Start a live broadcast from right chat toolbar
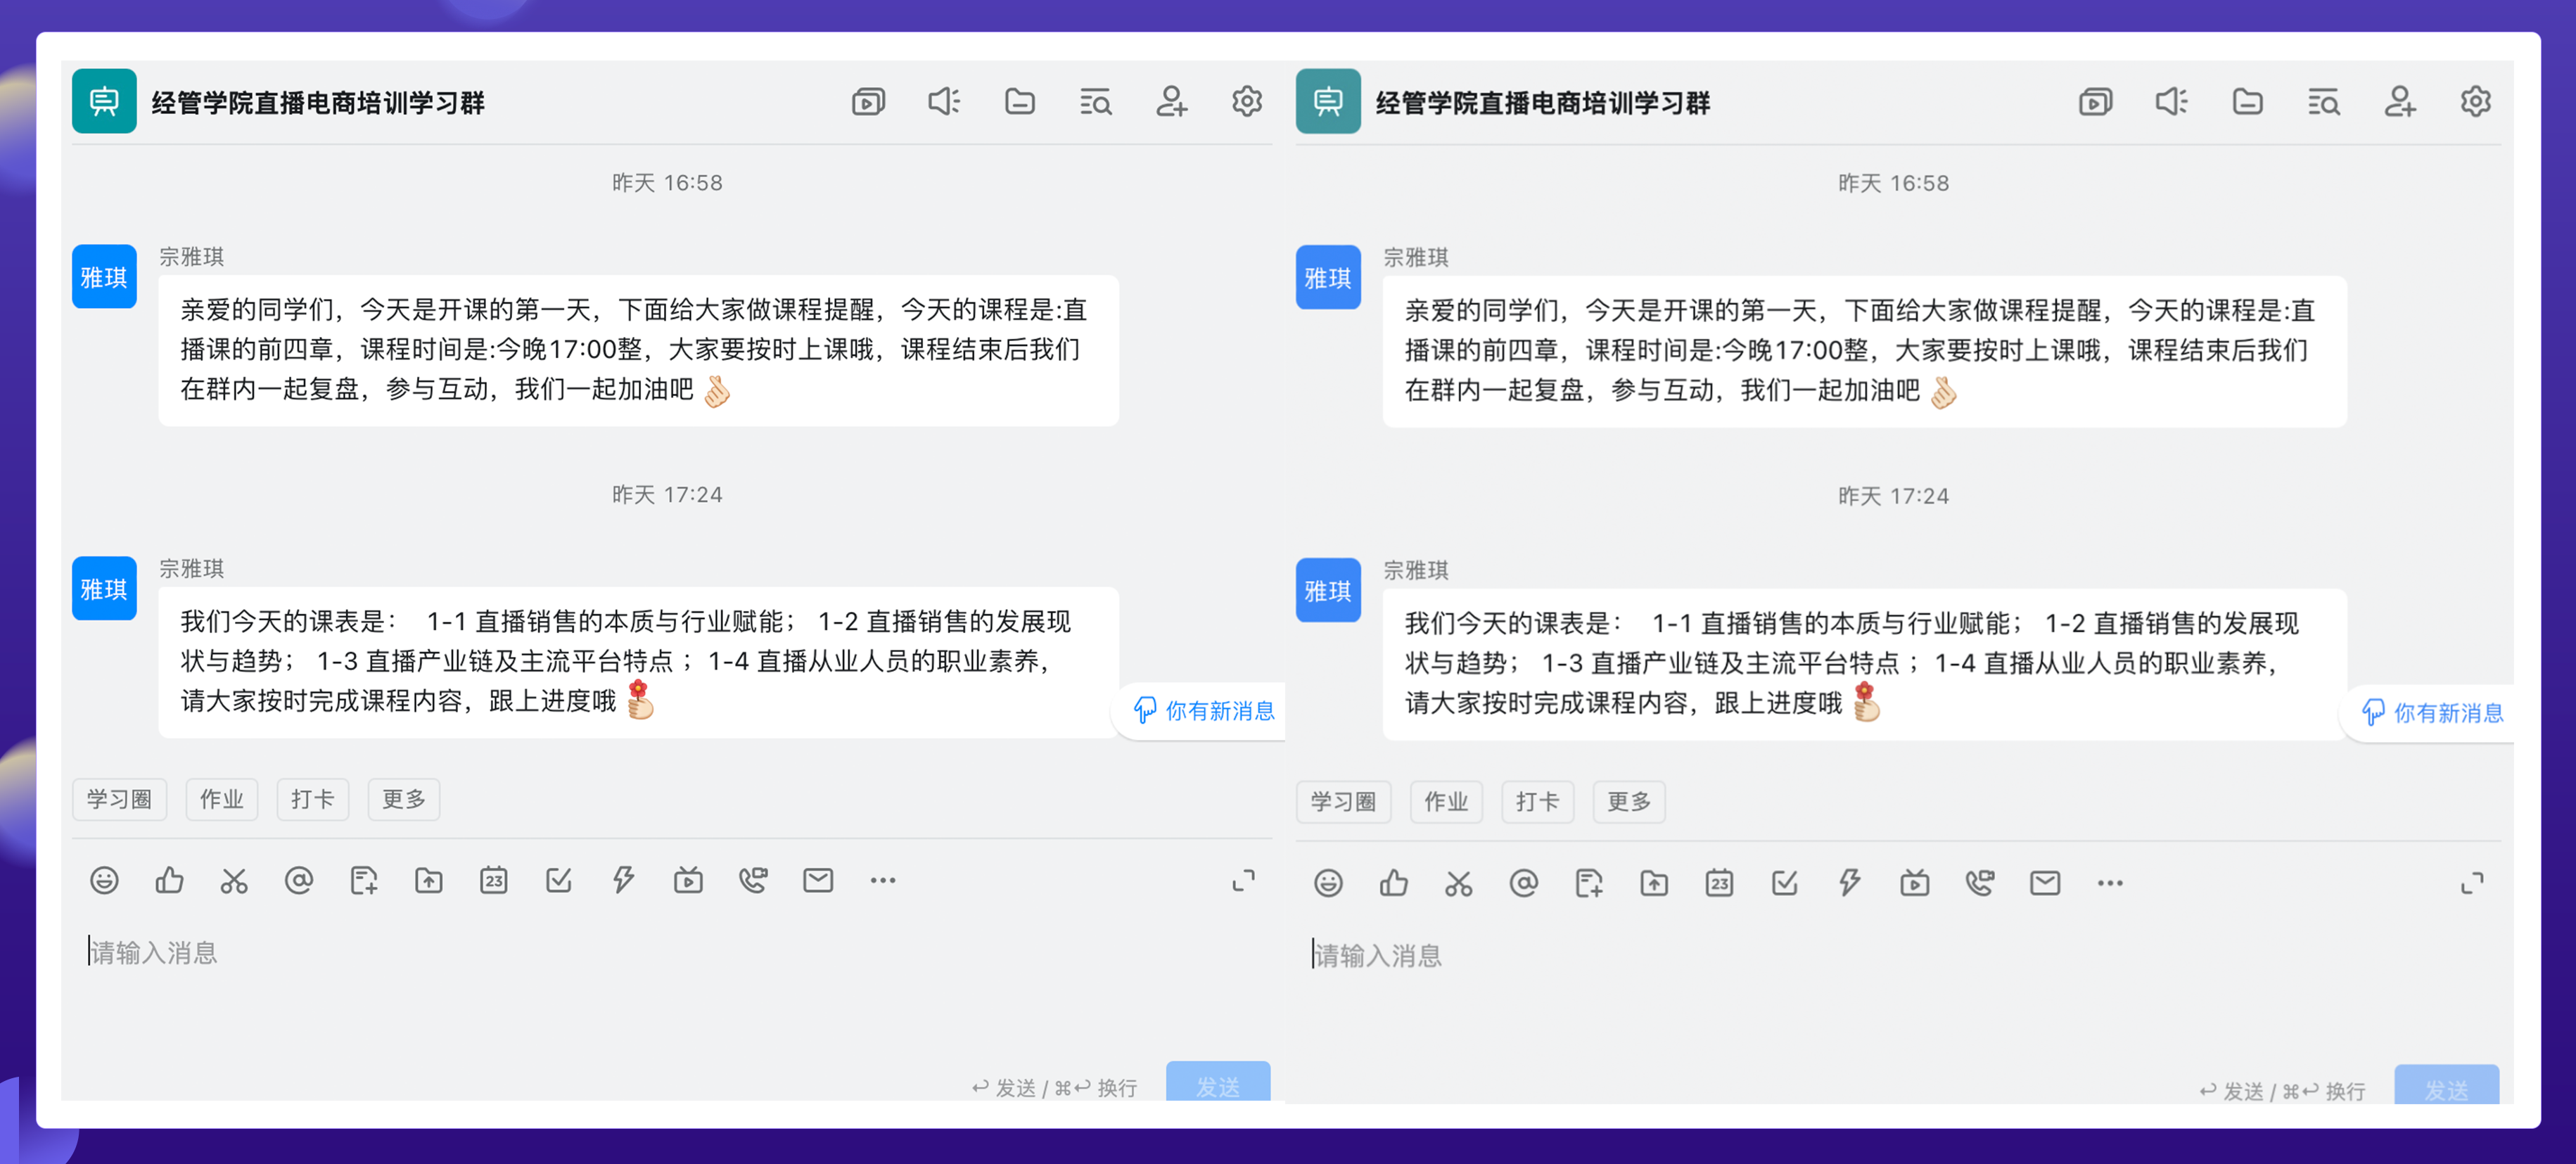The width and height of the screenshot is (2576, 1164). [x=1915, y=883]
